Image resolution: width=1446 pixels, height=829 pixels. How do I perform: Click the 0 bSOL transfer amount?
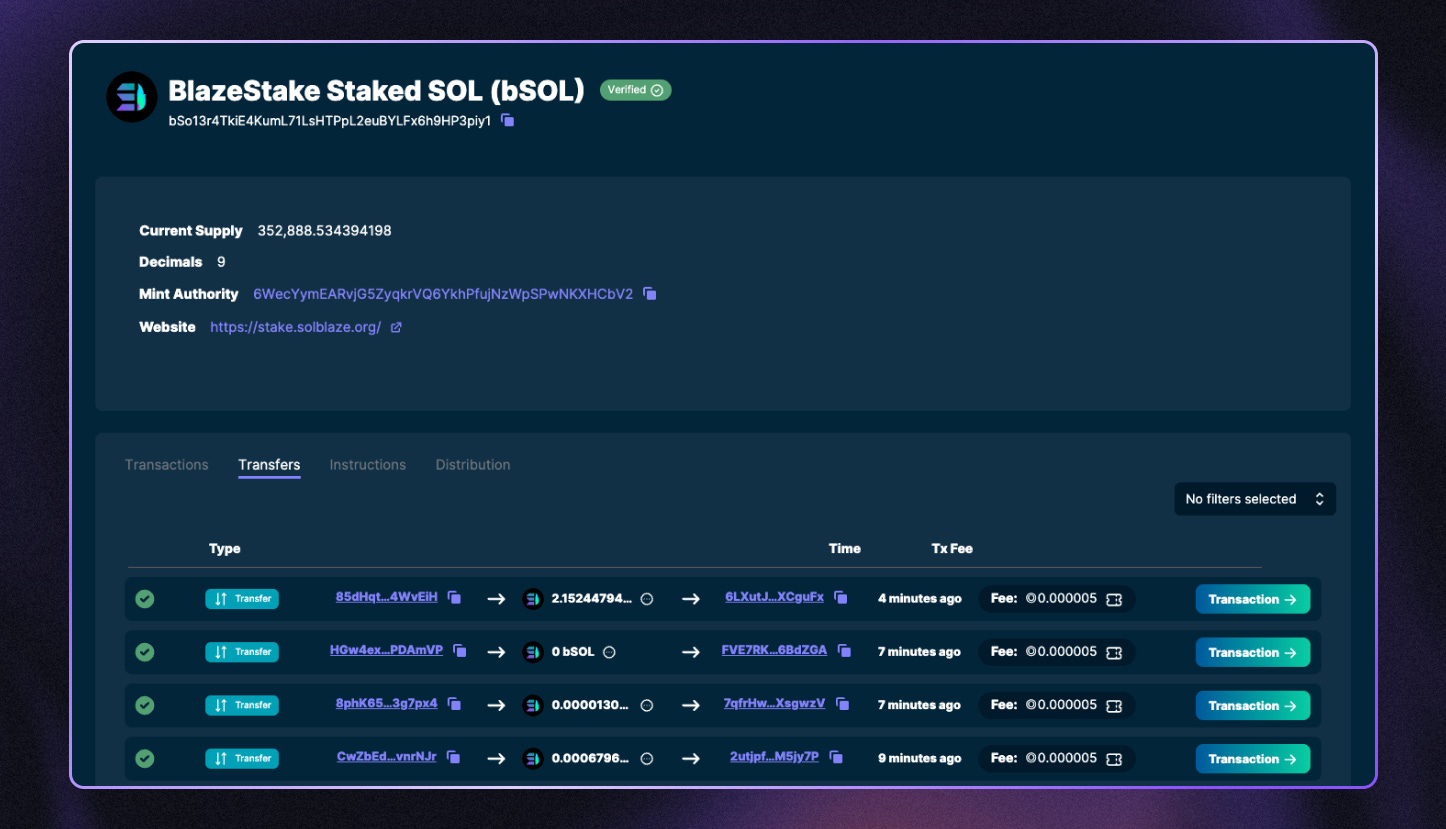click(x=573, y=652)
